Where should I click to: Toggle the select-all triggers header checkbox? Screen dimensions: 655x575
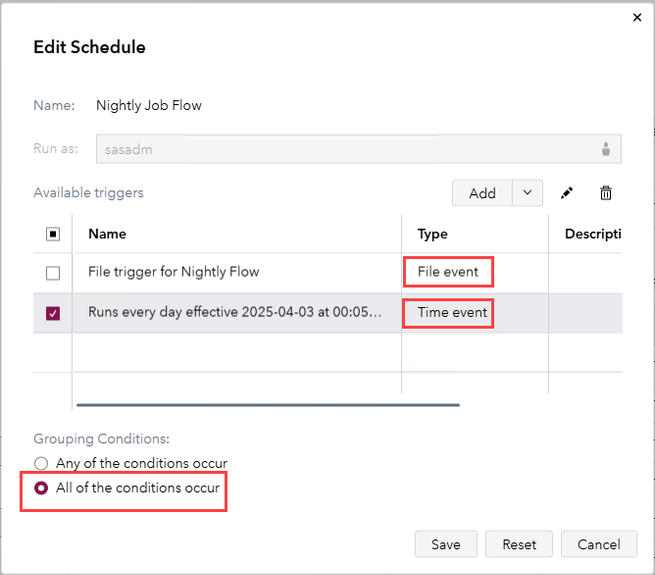point(53,234)
